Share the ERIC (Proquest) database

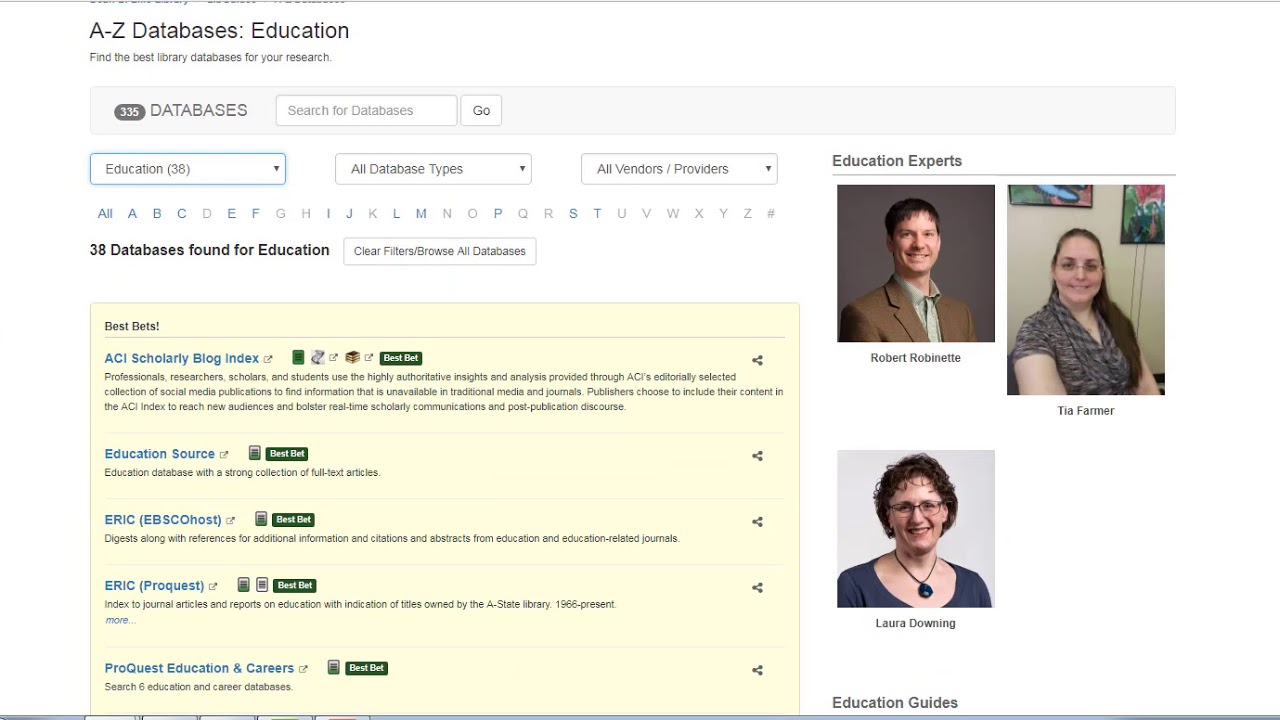[757, 588]
